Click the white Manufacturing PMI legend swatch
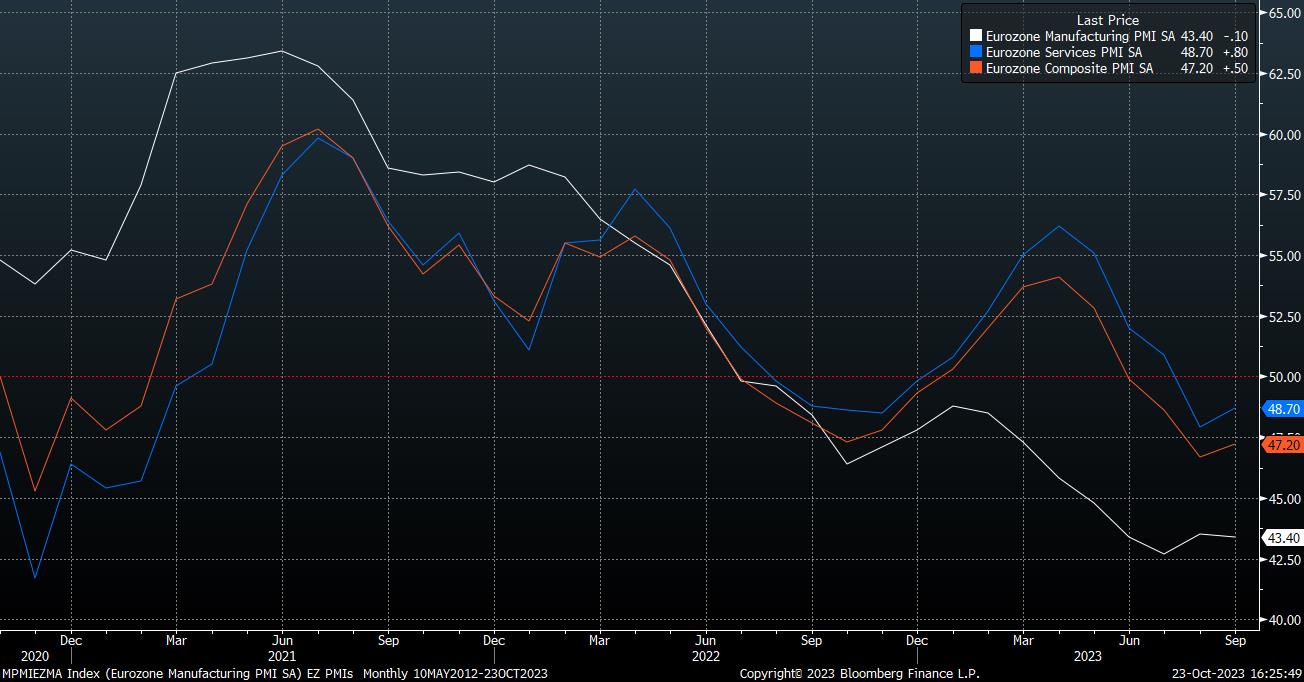 click(x=976, y=36)
